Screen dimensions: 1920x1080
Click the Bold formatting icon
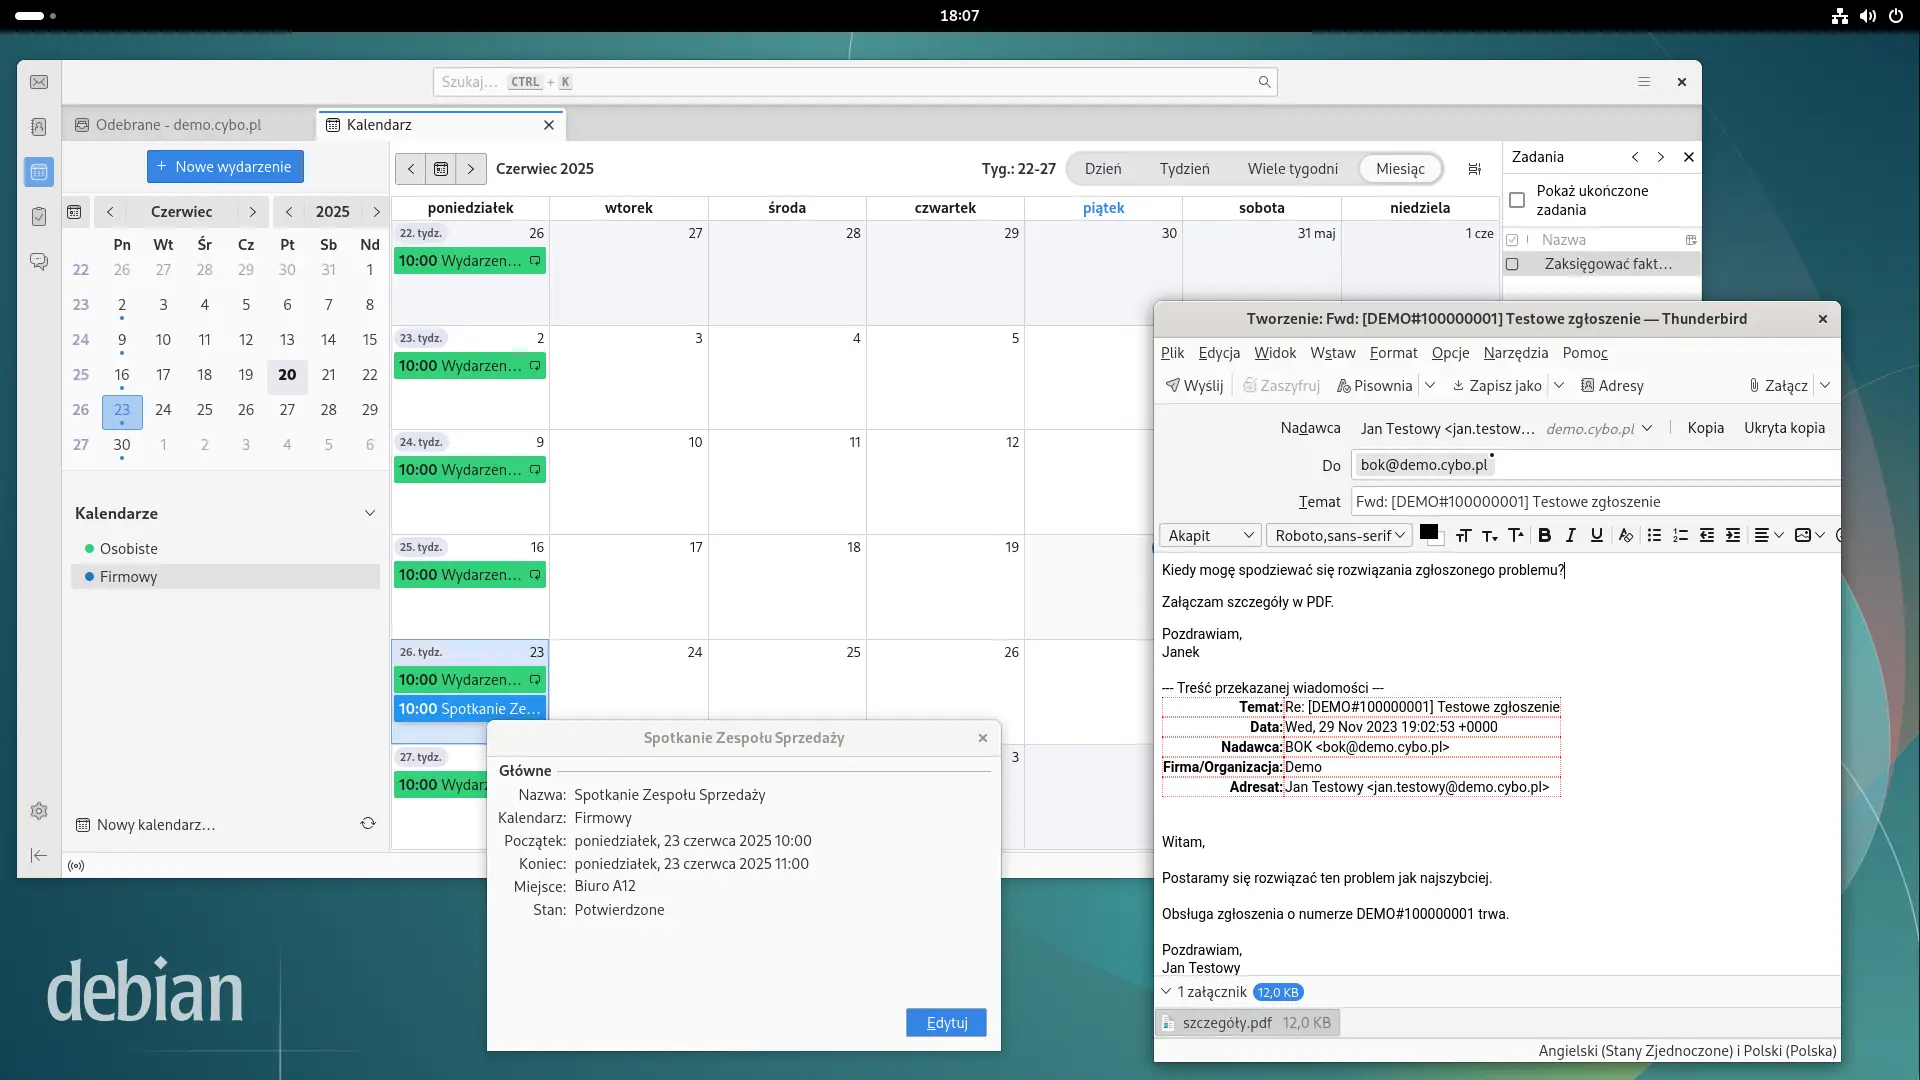(x=1544, y=536)
